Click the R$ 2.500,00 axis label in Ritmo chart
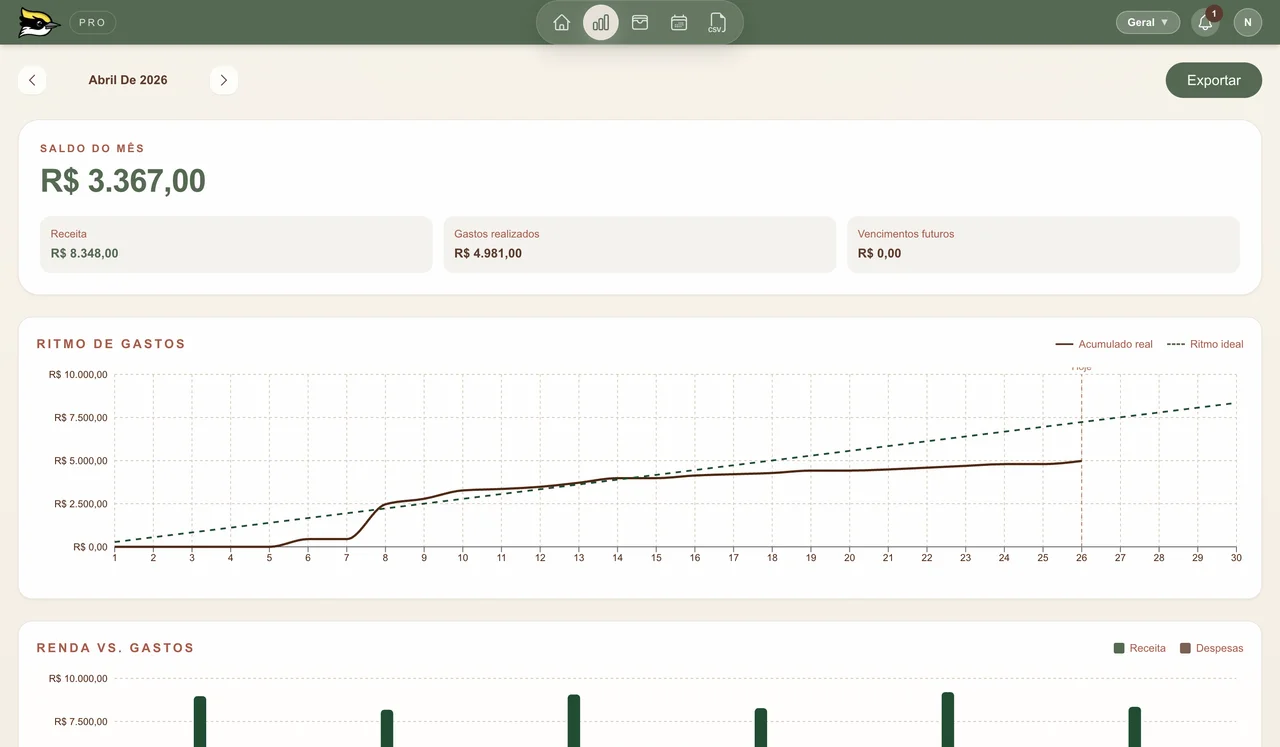This screenshot has width=1280, height=747. [81, 504]
